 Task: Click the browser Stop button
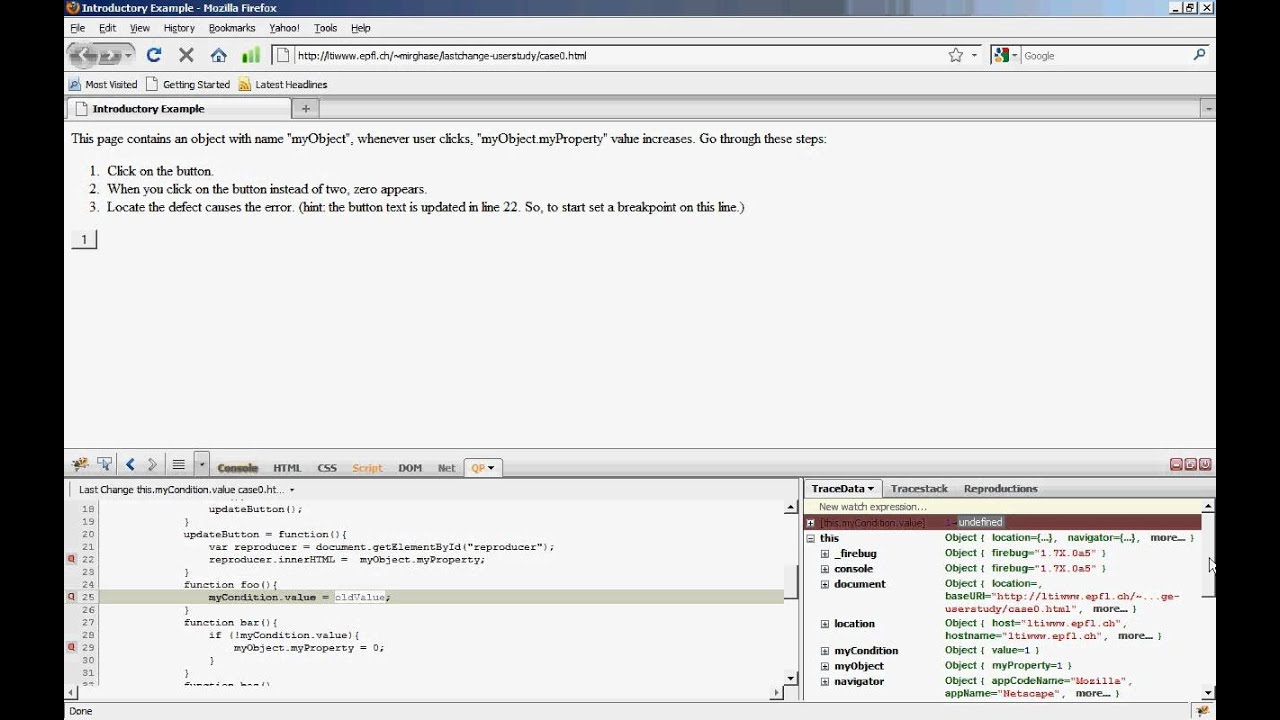click(x=186, y=55)
